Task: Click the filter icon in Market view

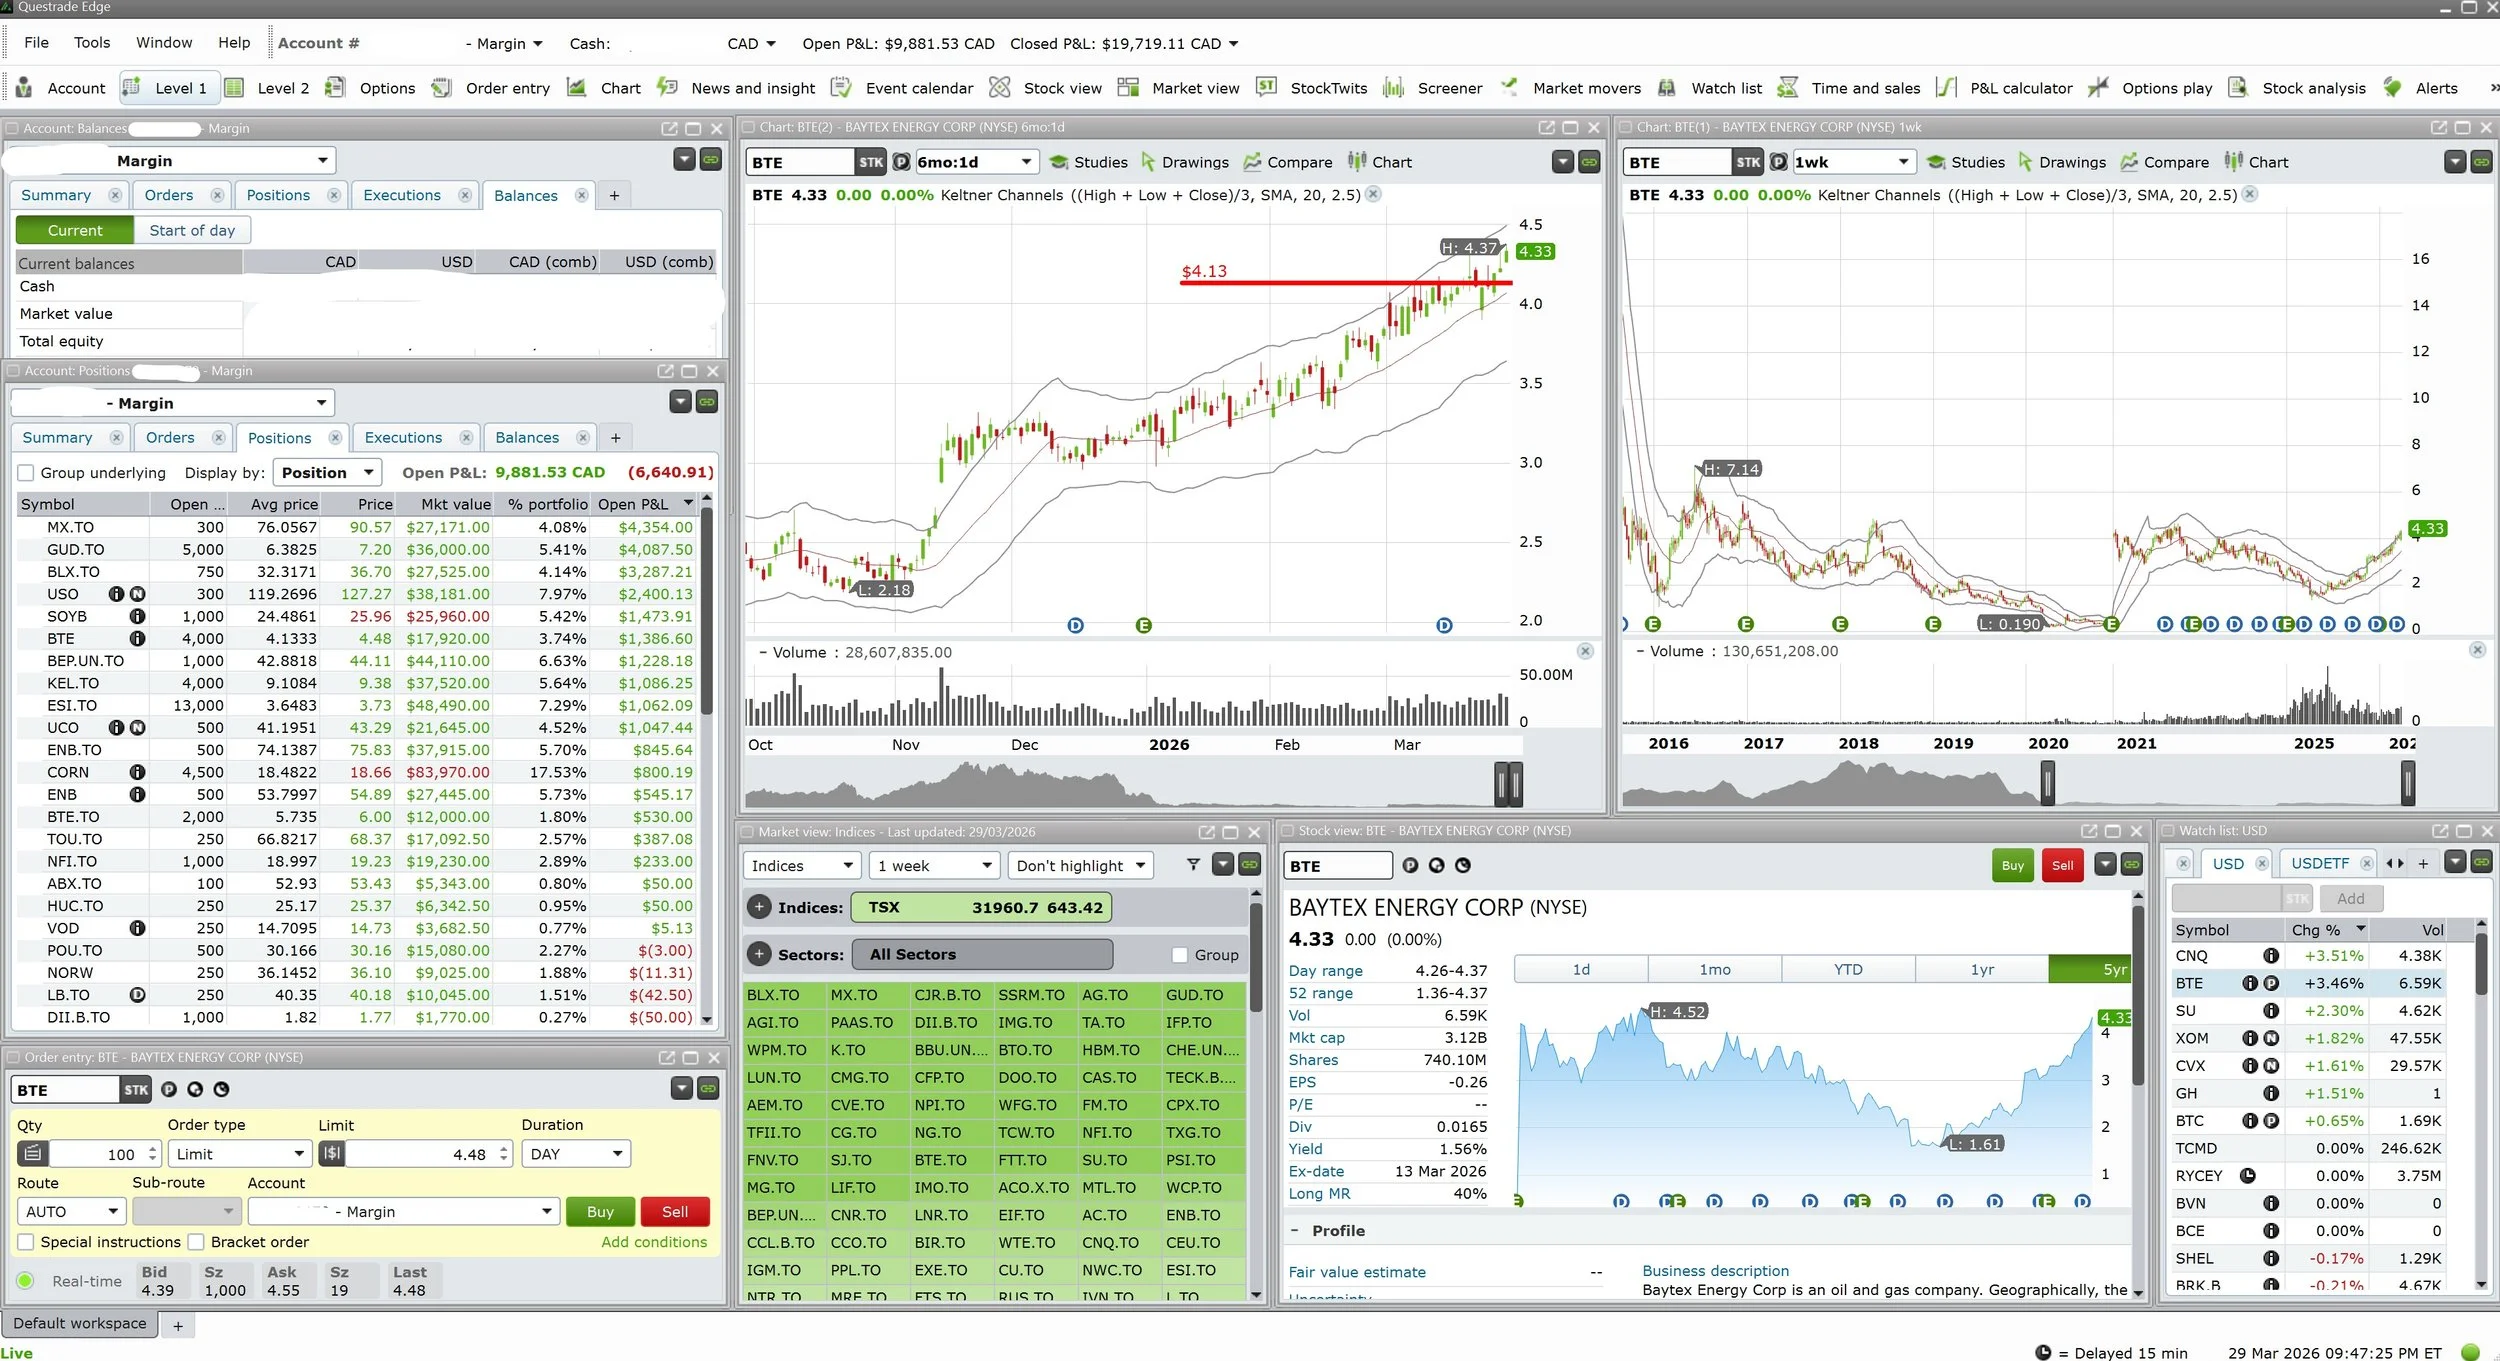Action: (x=1193, y=865)
